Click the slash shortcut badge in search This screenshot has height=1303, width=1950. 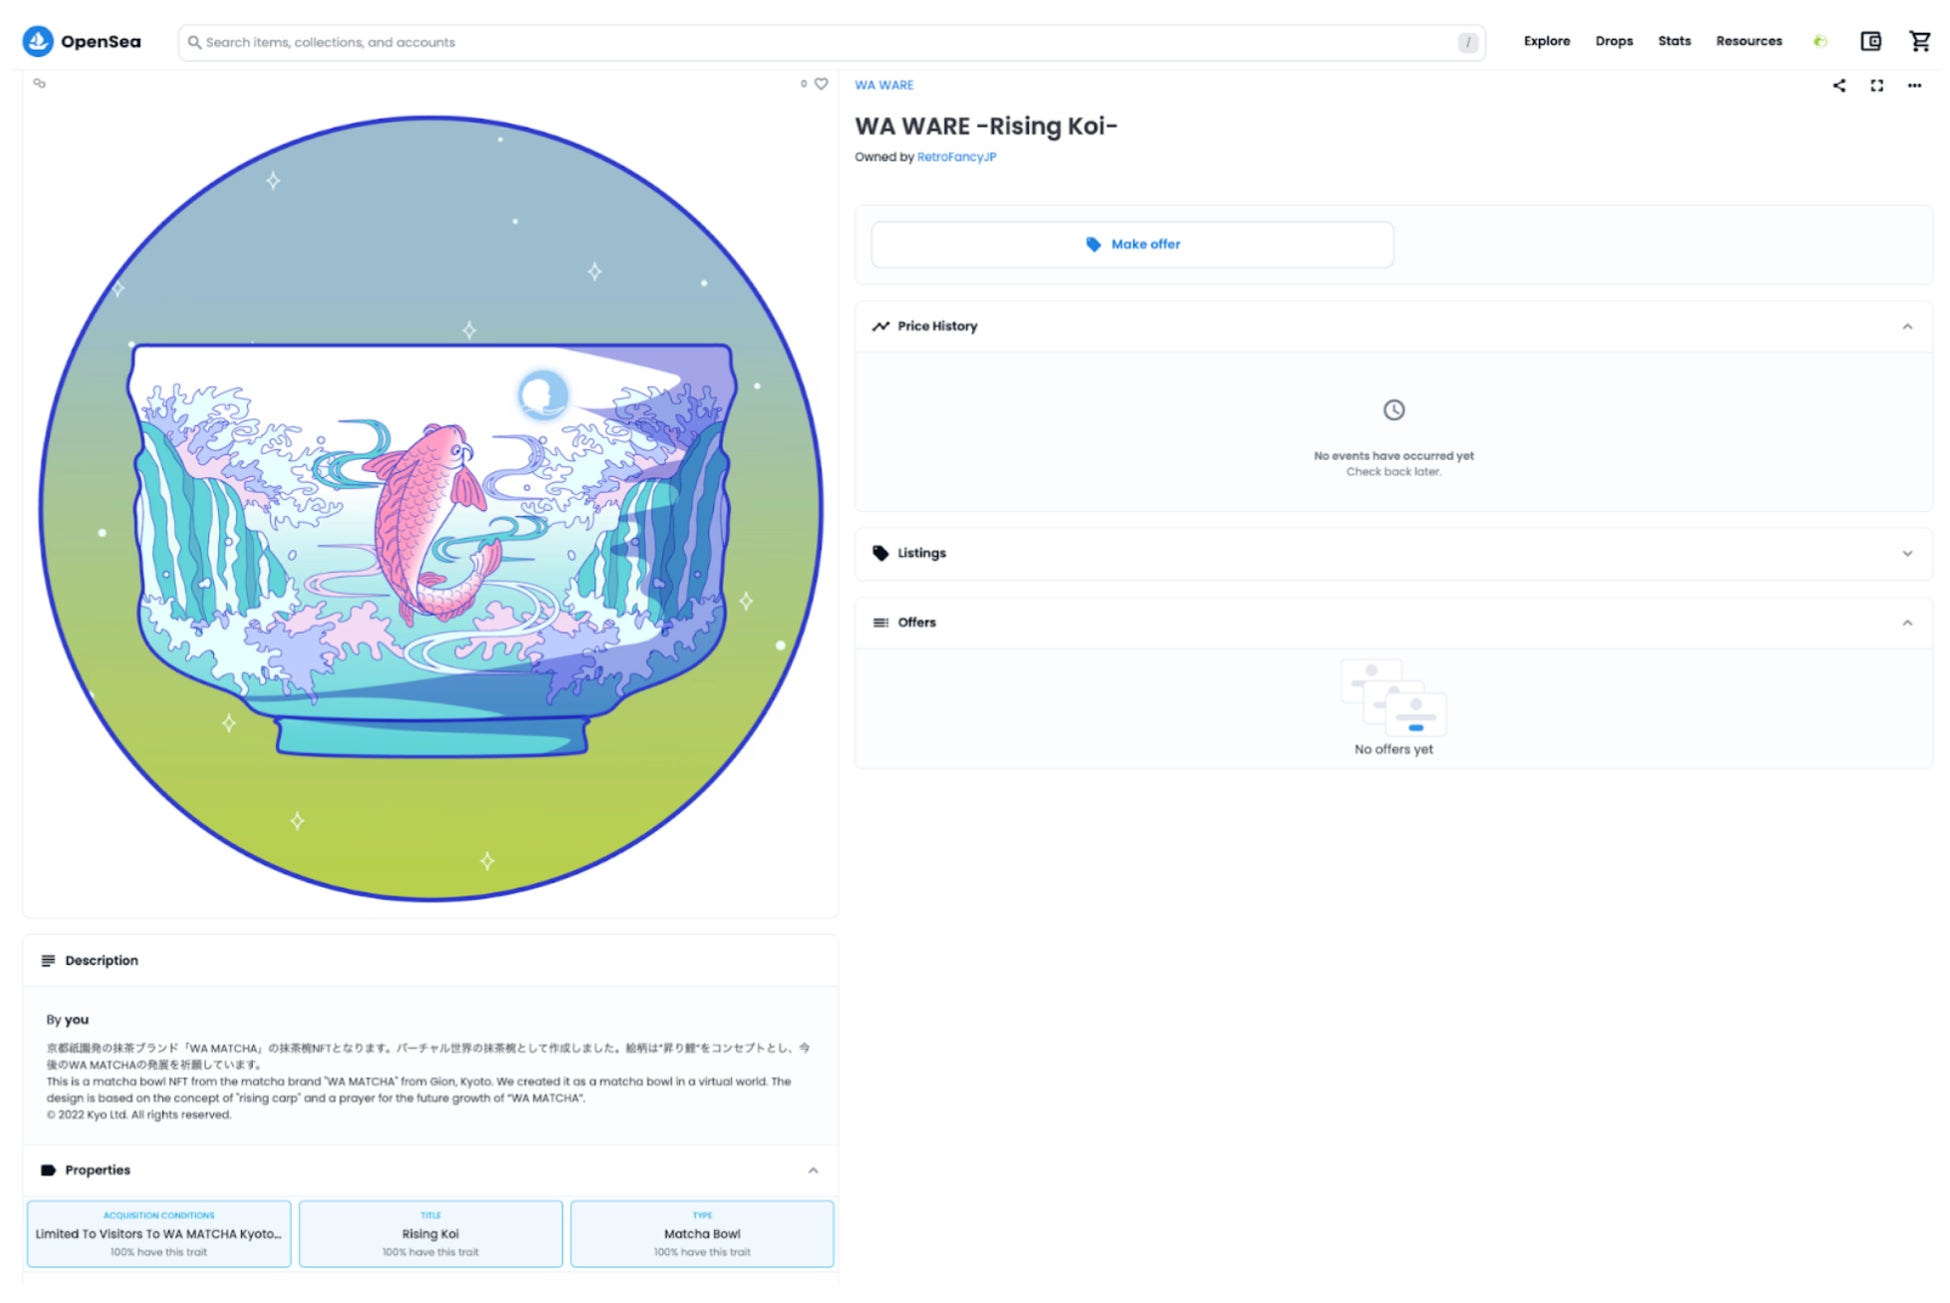point(1467,42)
